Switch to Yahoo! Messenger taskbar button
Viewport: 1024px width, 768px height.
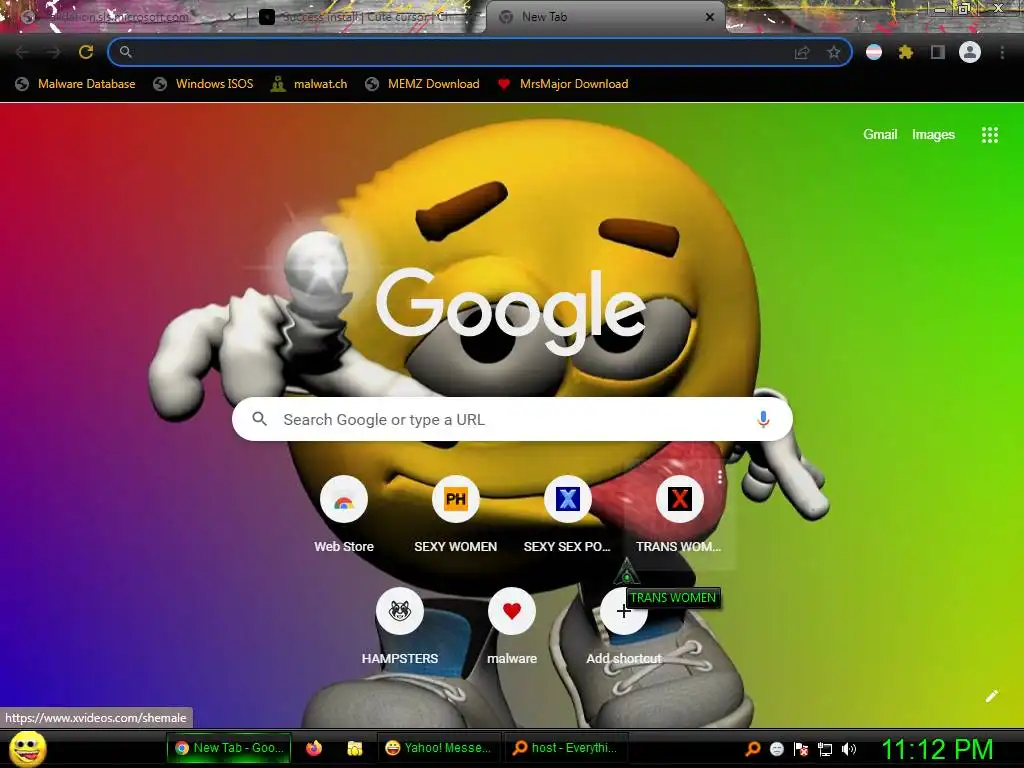pyautogui.click(x=439, y=748)
